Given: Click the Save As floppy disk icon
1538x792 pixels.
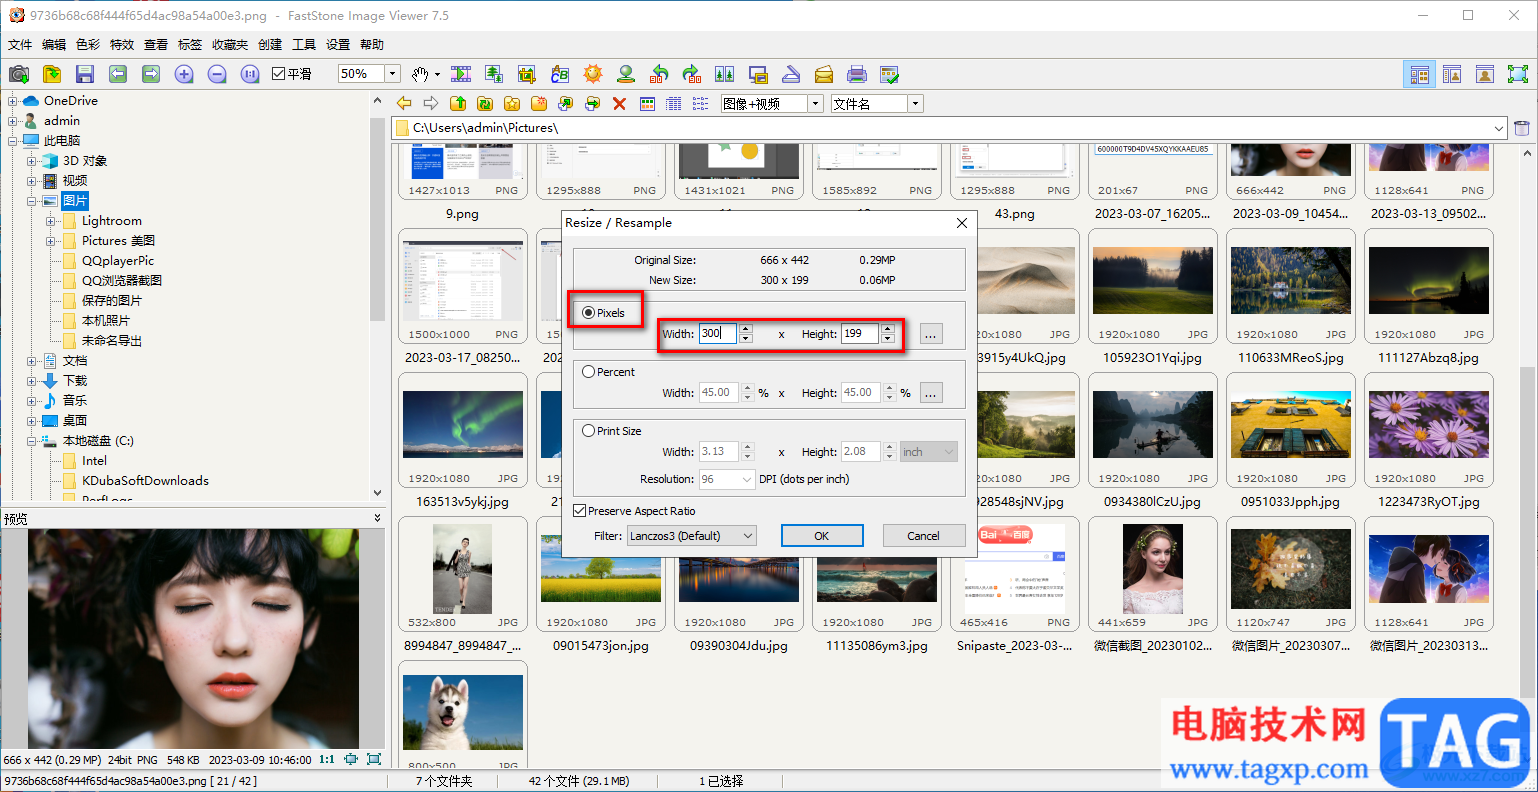Looking at the screenshot, I should point(85,74).
